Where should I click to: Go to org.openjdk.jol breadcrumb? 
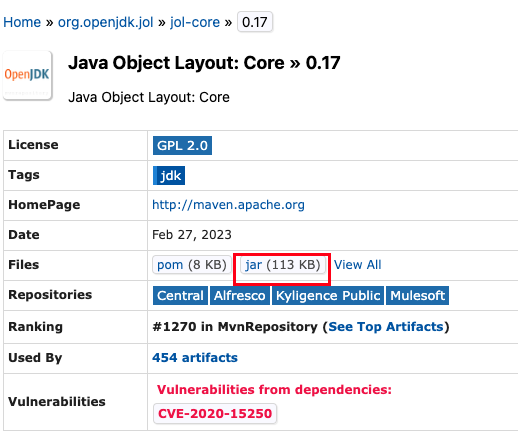coord(105,22)
